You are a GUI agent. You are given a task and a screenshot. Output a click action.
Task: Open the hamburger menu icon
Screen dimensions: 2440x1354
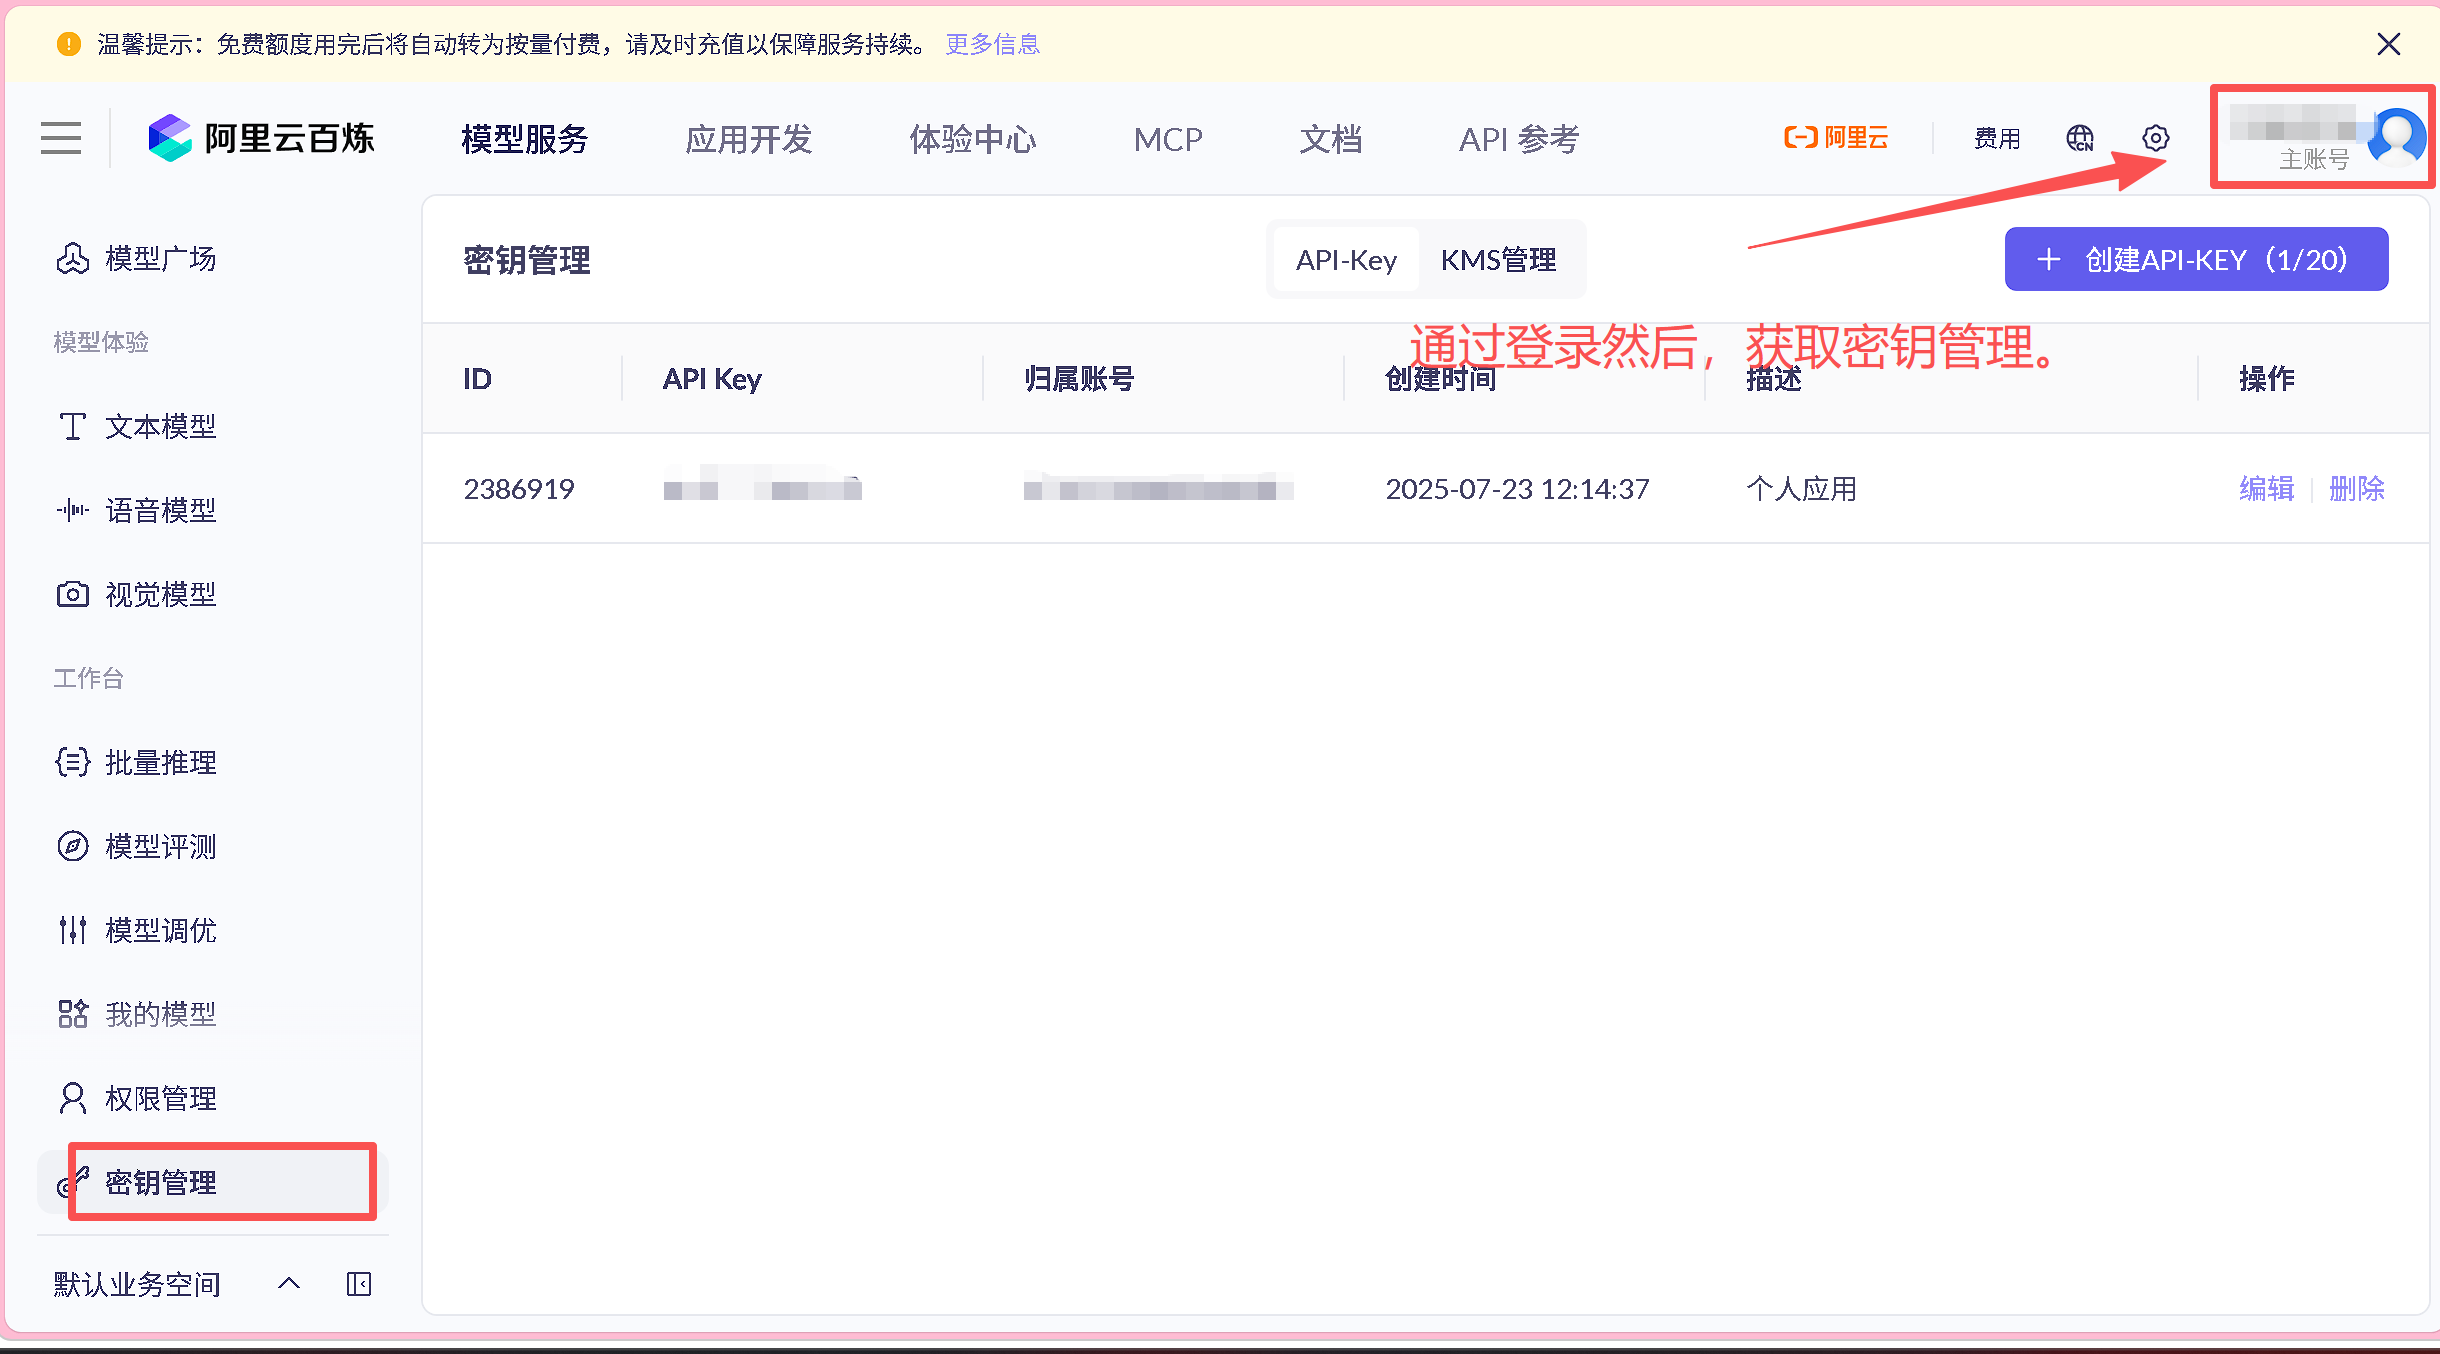(61, 138)
